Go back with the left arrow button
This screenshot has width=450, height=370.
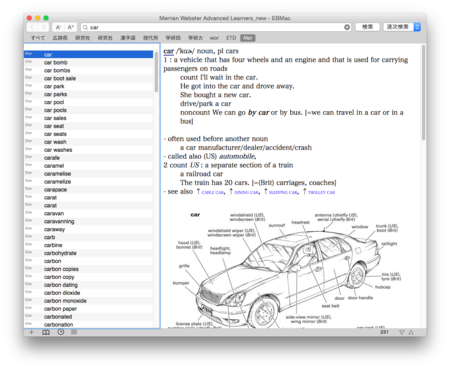32,27
